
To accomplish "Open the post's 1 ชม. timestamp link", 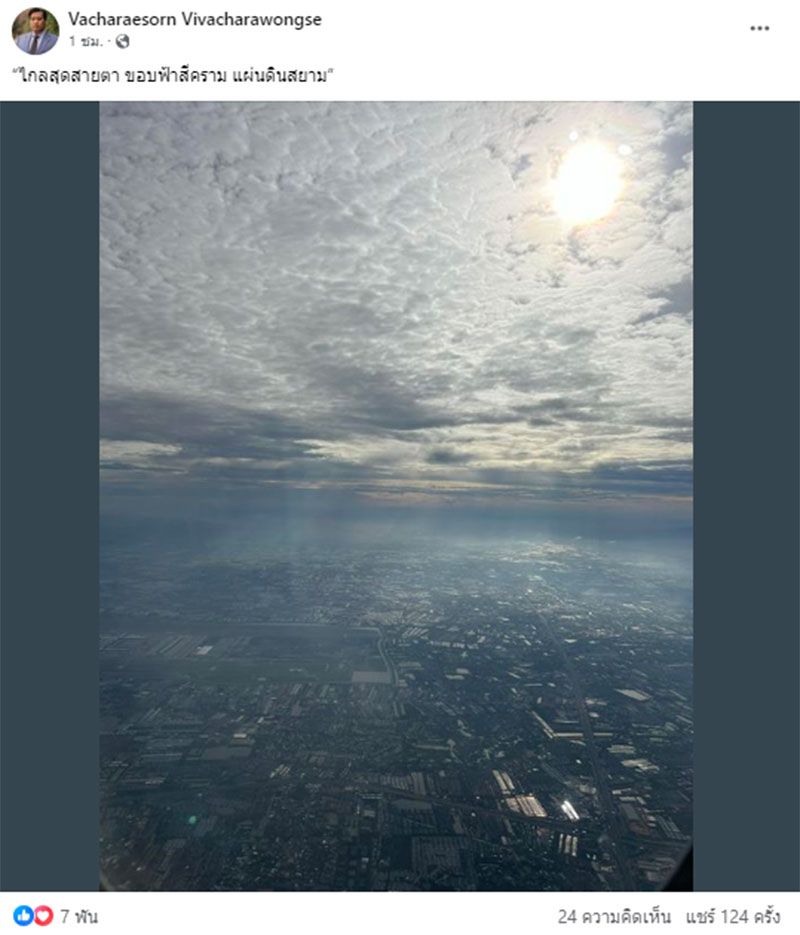I will pos(85,41).
